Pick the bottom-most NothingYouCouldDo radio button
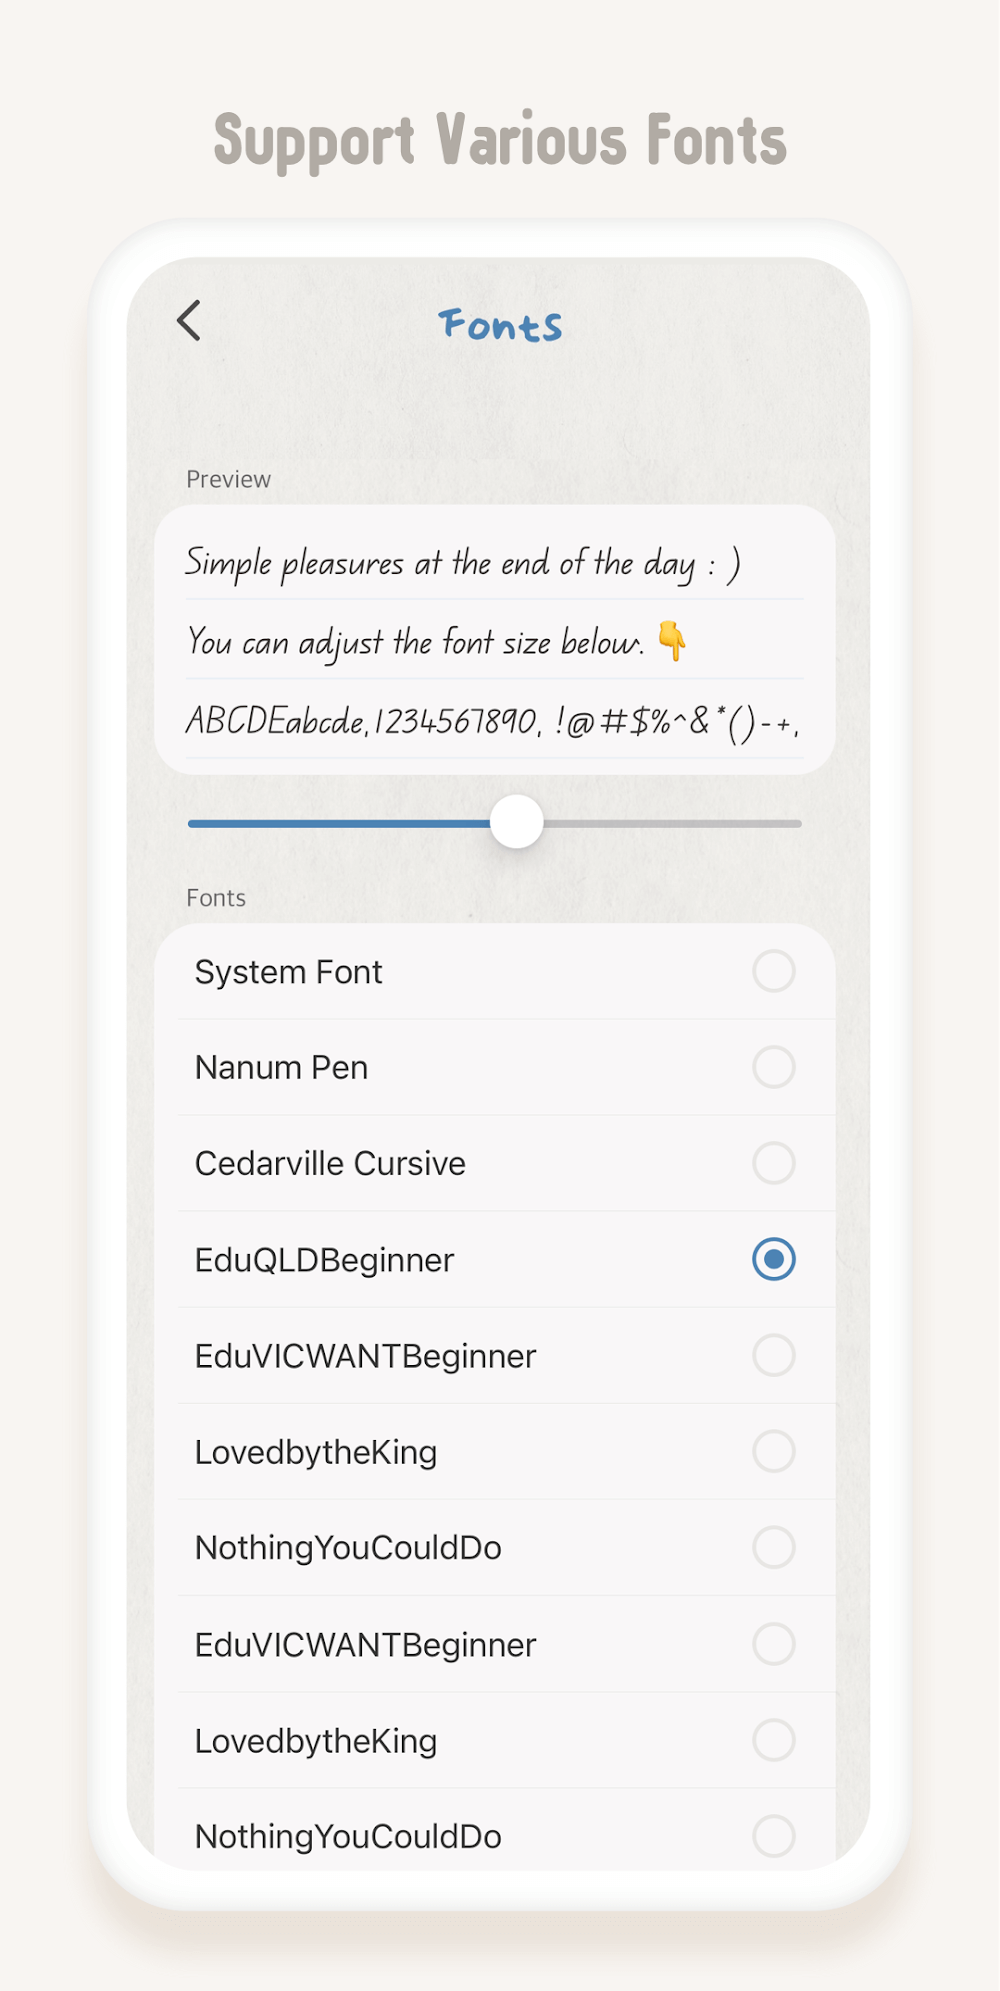Image resolution: width=1000 pixels, height=1991 pixels. click(x=773, y=1836)
